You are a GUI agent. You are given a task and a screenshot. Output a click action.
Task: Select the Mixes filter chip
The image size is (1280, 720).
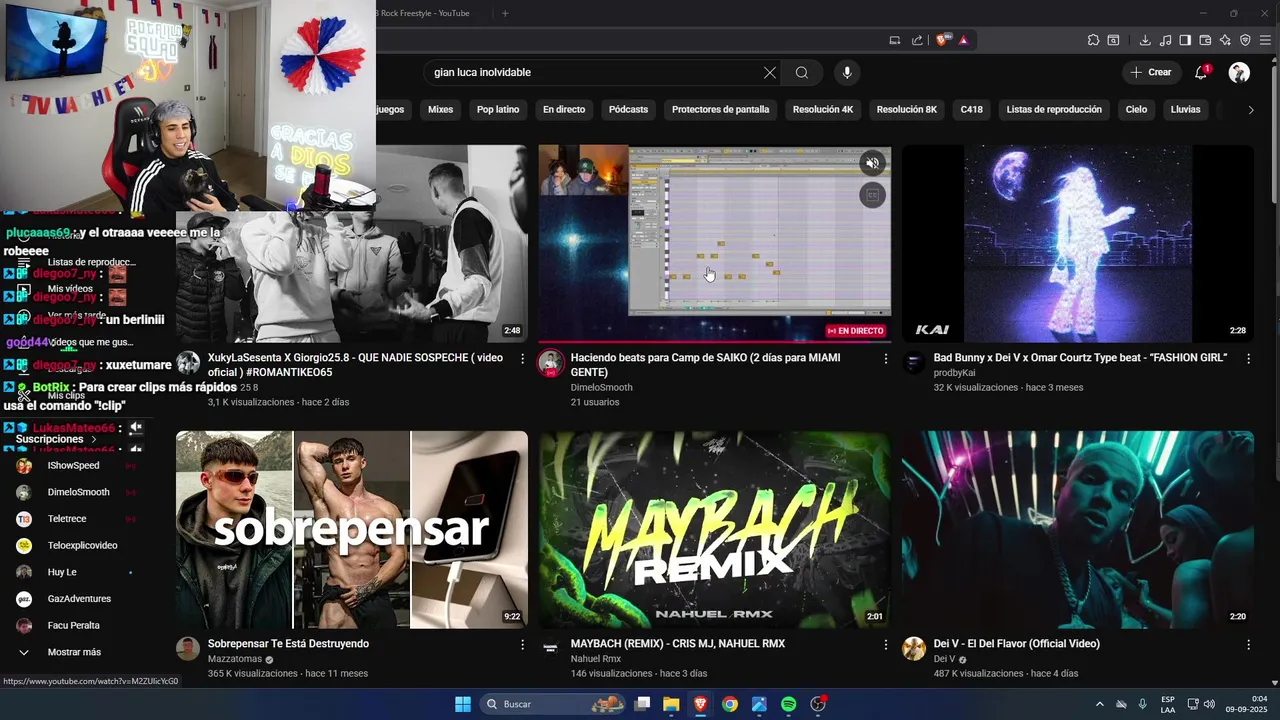click(x=440, y=110)
